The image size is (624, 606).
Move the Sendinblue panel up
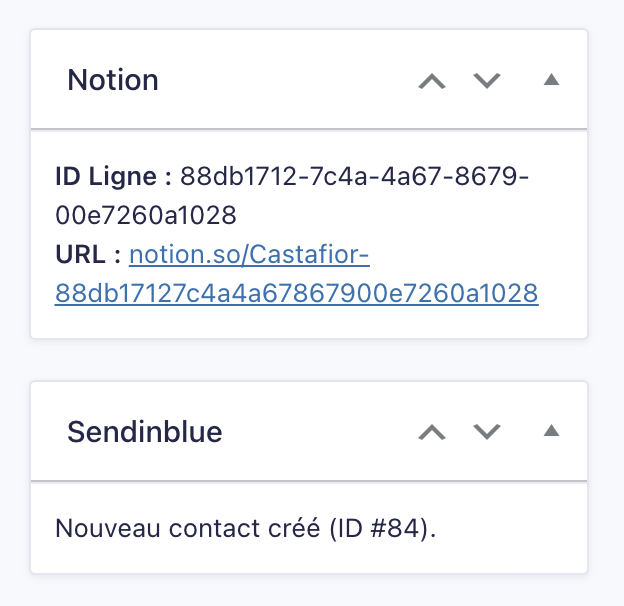(432, 432)
